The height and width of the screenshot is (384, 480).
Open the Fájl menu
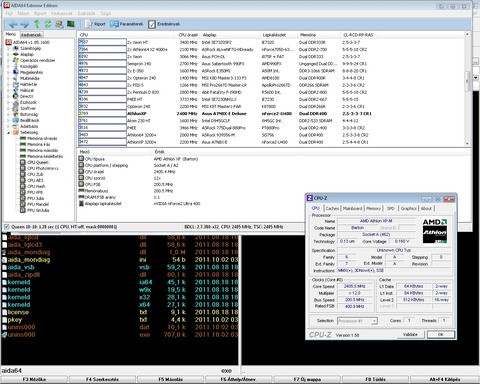pos(9,13)
